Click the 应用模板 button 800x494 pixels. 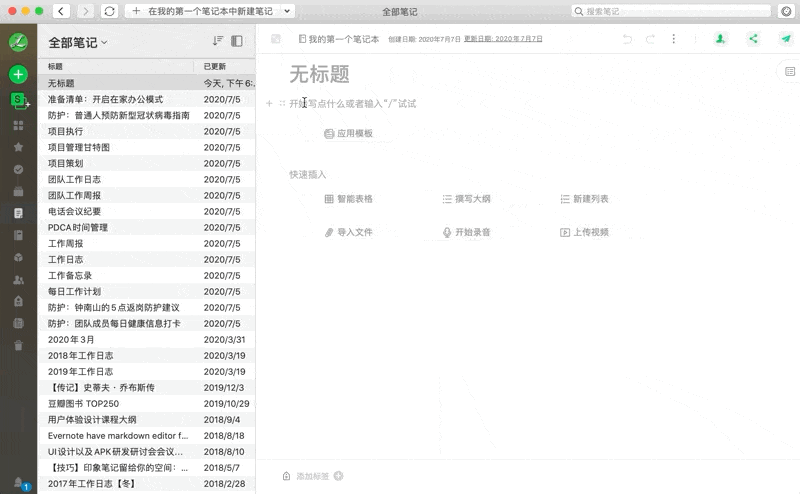(348, 134)
